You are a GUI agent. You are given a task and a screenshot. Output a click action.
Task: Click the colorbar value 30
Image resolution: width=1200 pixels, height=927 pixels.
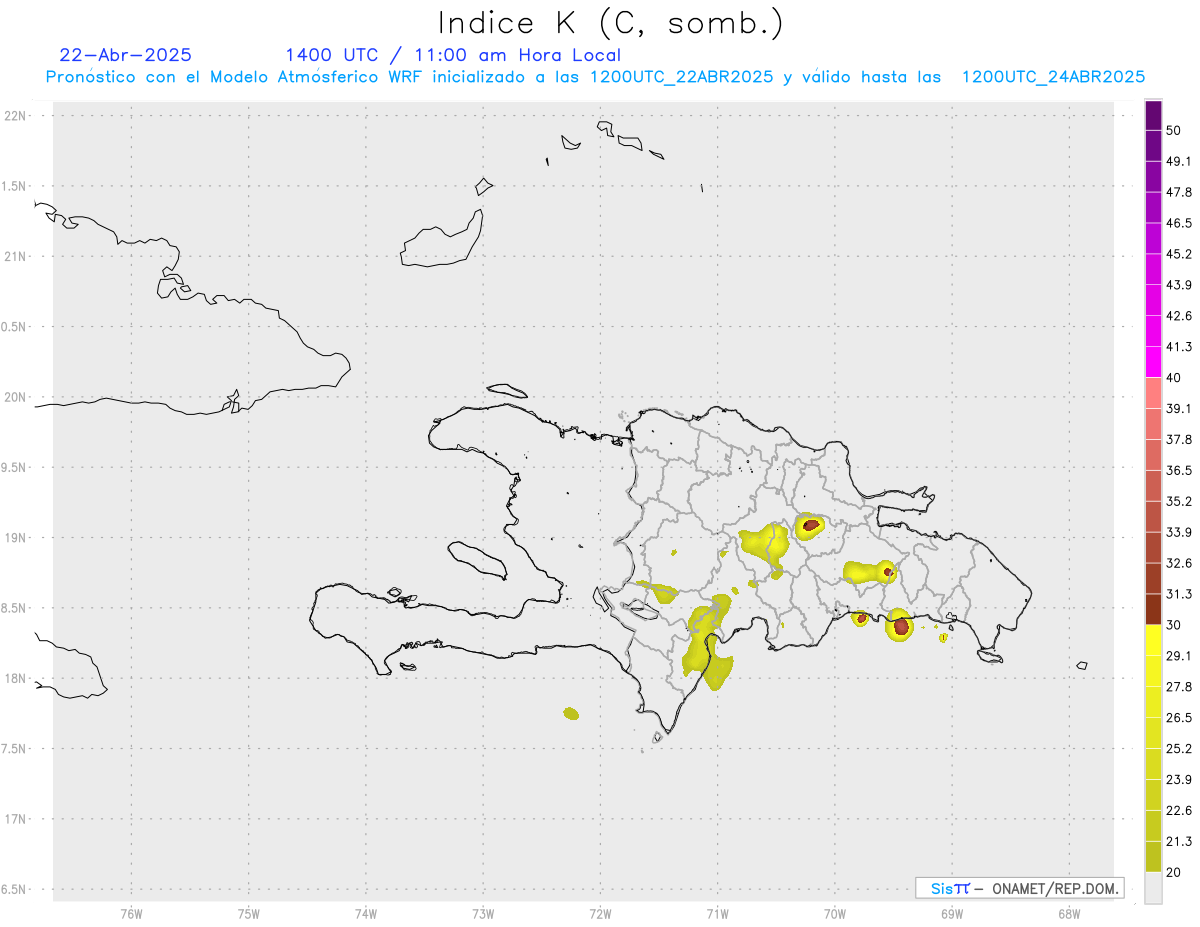click(1174, 625)
